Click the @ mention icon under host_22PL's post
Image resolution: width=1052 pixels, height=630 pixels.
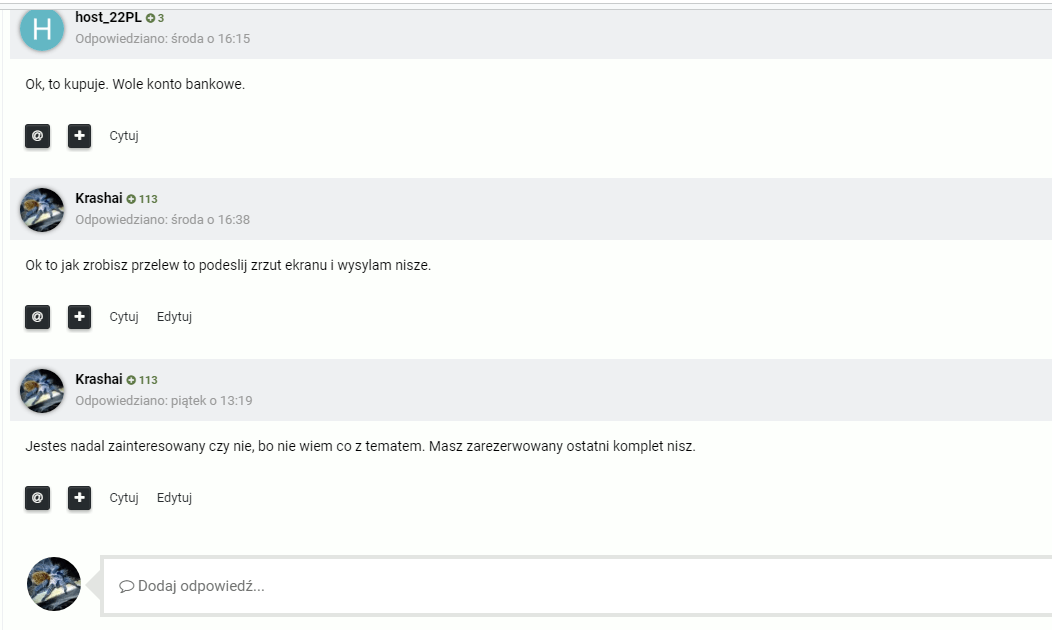click(37, 136)
